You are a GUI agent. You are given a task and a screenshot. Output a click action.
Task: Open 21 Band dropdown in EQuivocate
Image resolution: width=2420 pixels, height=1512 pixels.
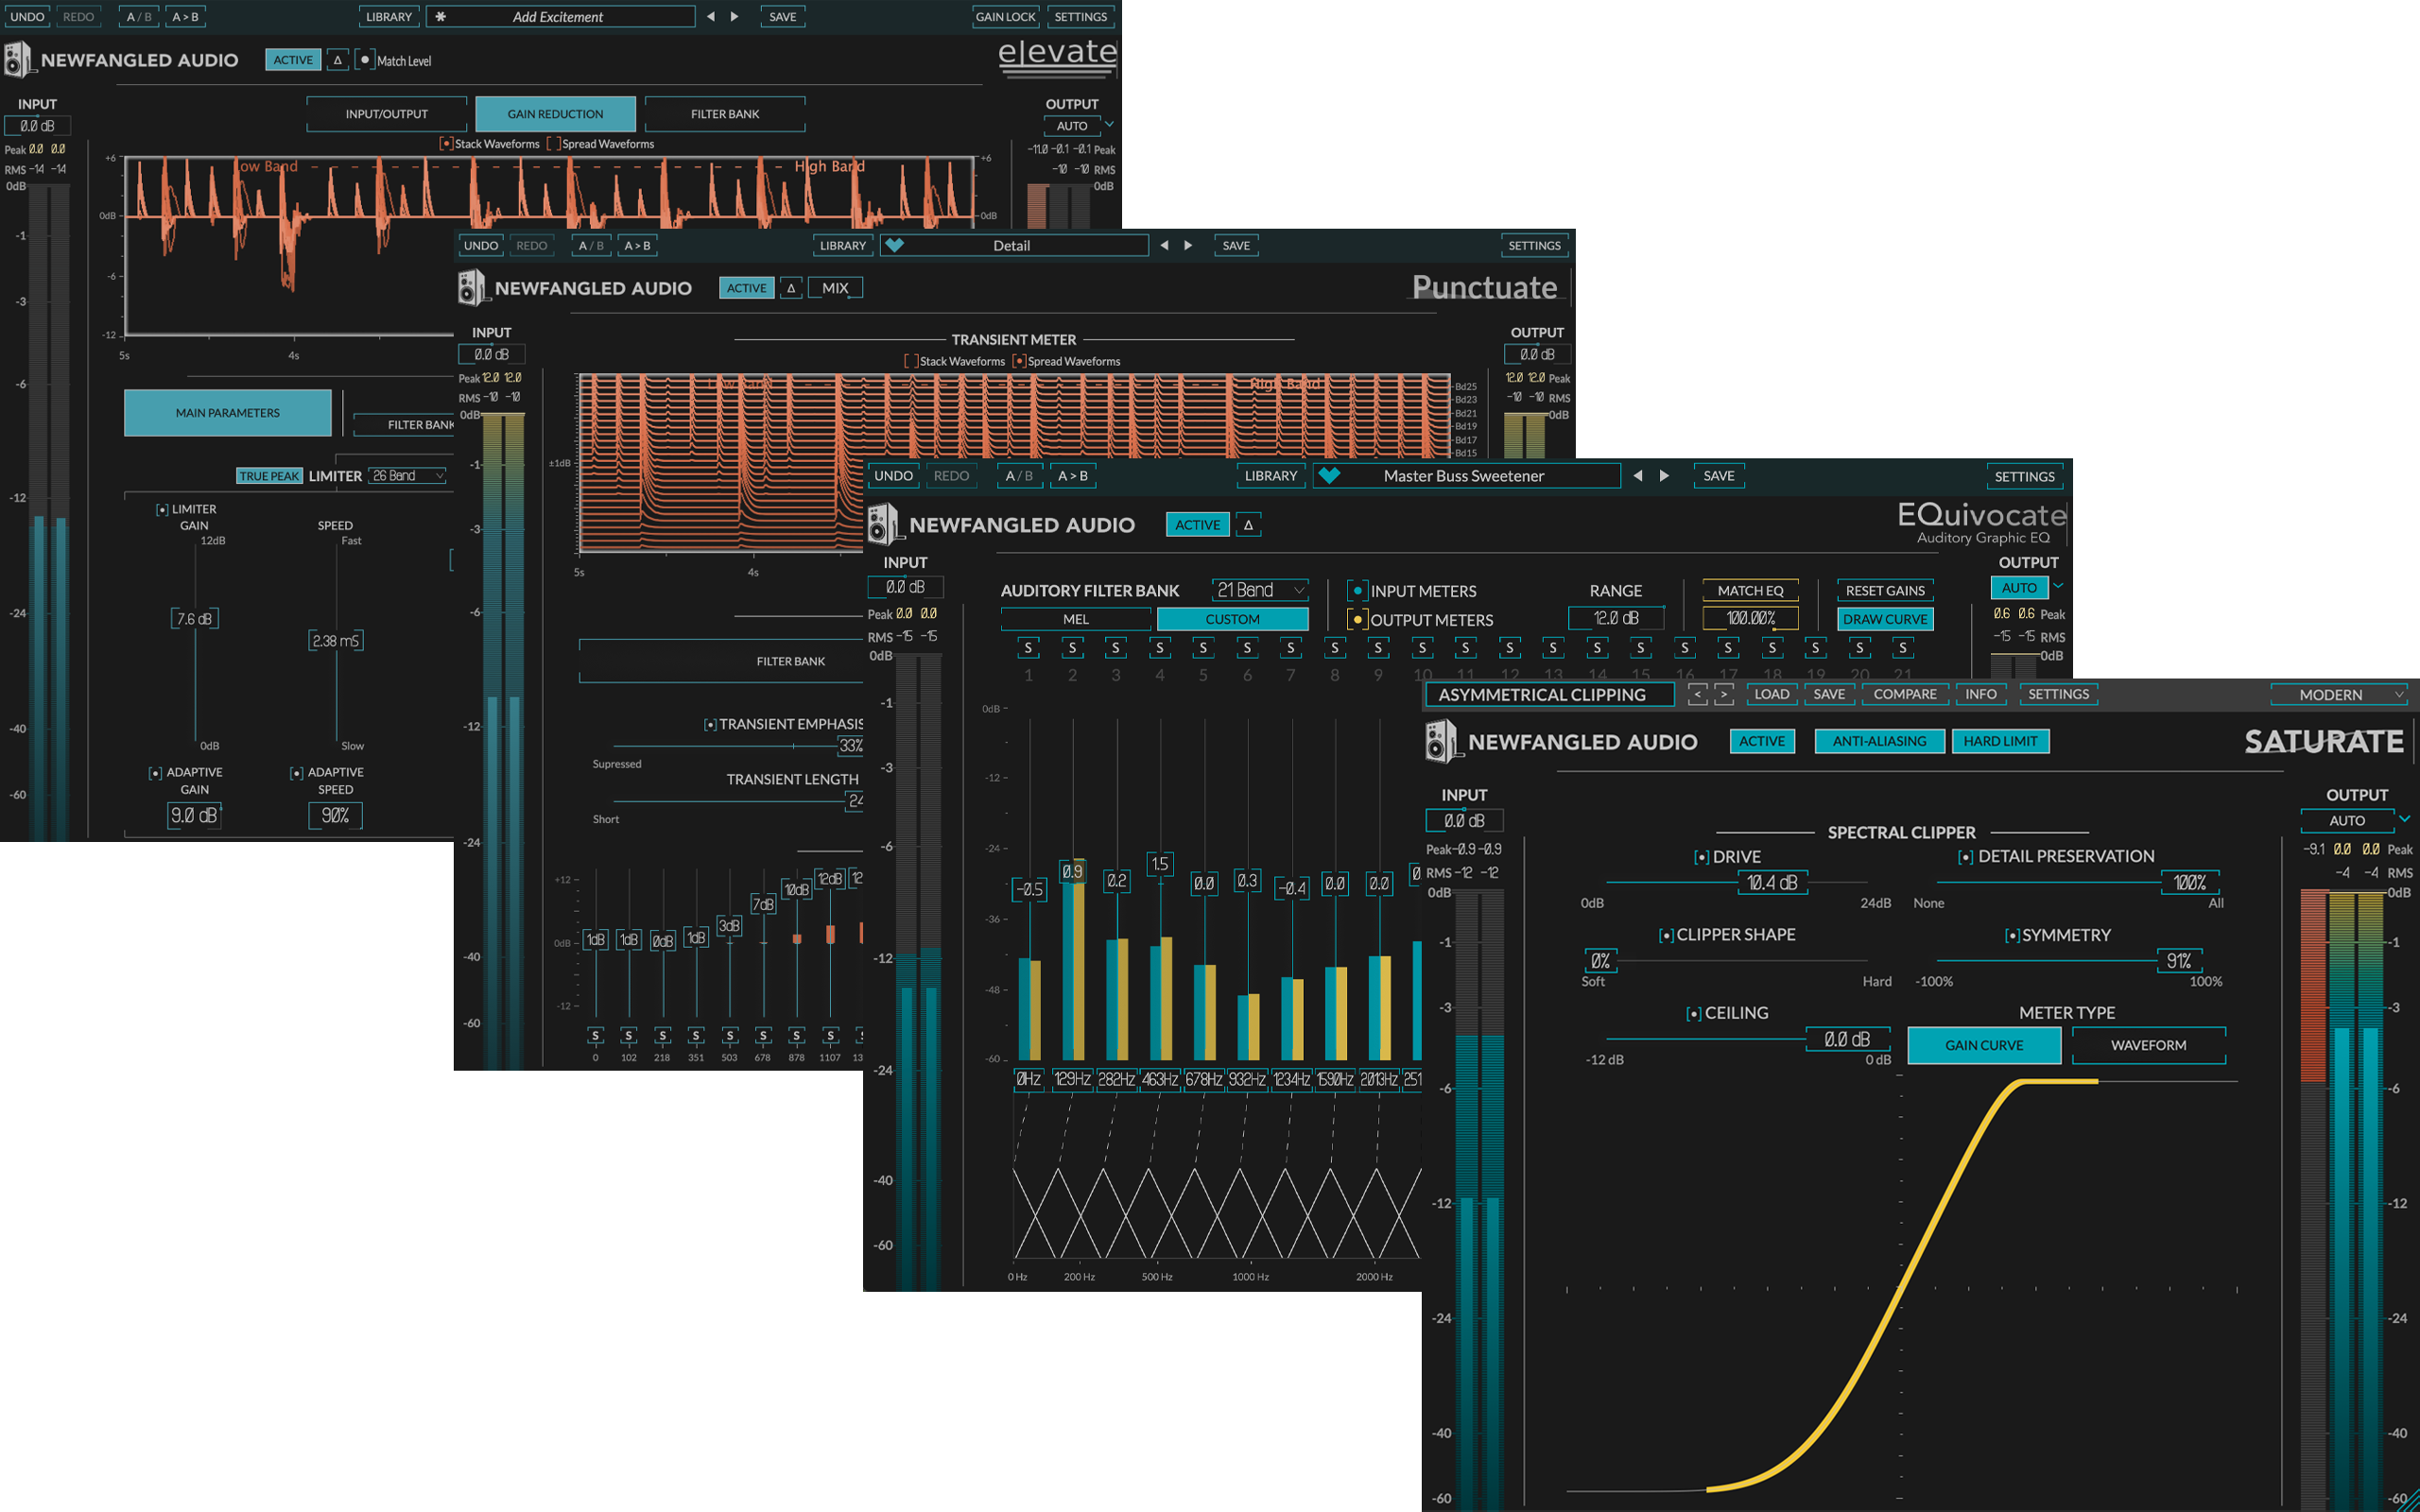pyautogui.click(x=1260, y=590)
